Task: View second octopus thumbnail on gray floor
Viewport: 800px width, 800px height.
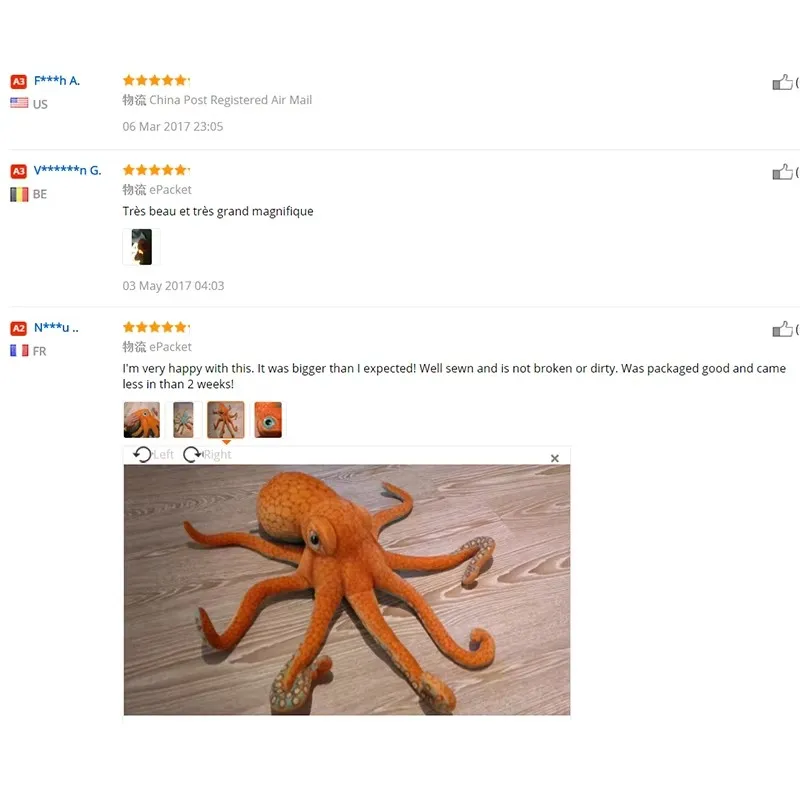Action: [x=183, y=420]
